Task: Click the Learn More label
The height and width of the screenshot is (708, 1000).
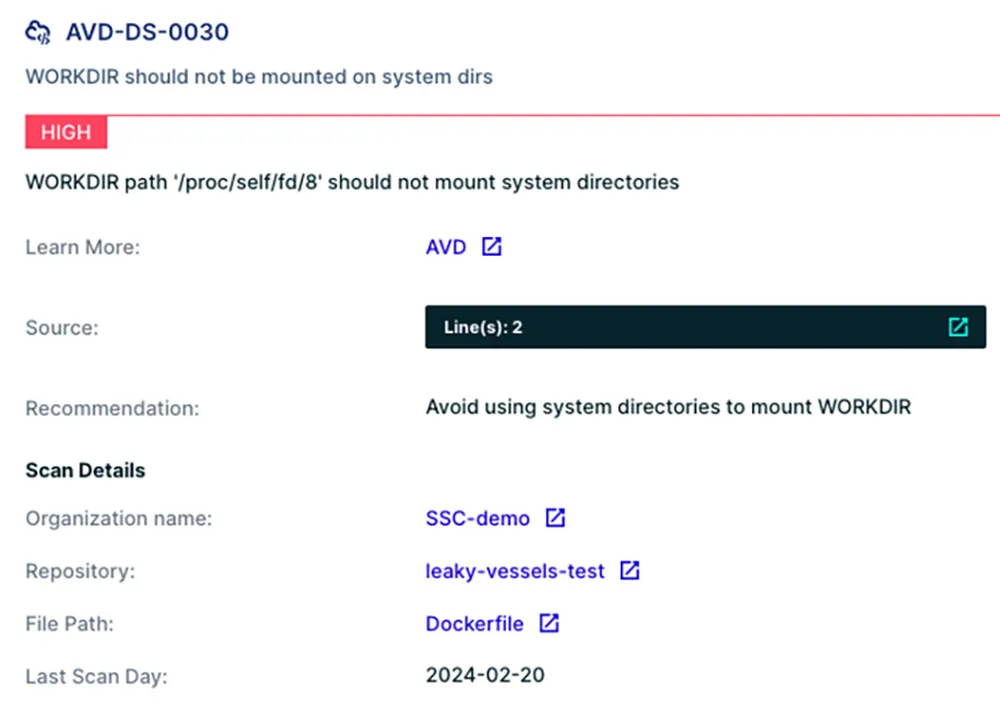Action: 82,247
